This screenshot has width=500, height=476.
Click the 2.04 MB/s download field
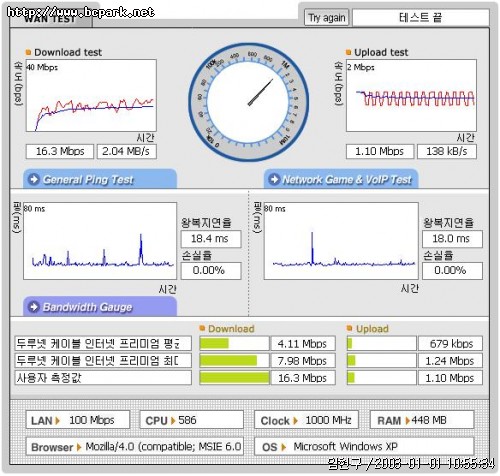click(126, 151)
